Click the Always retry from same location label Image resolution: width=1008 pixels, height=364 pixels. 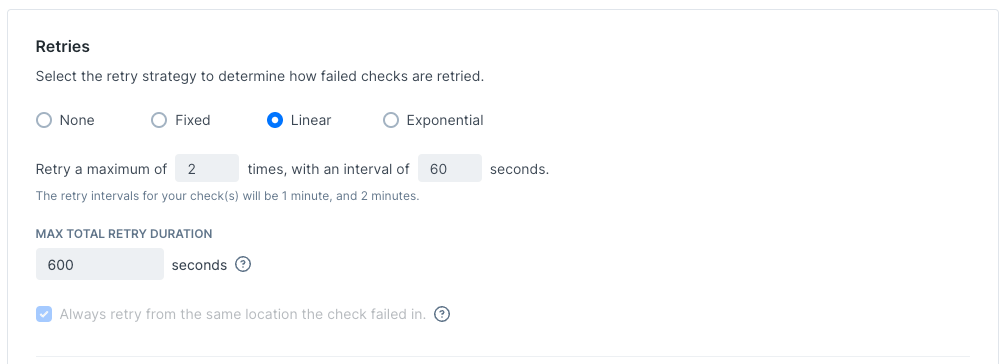tap(243, 314)
